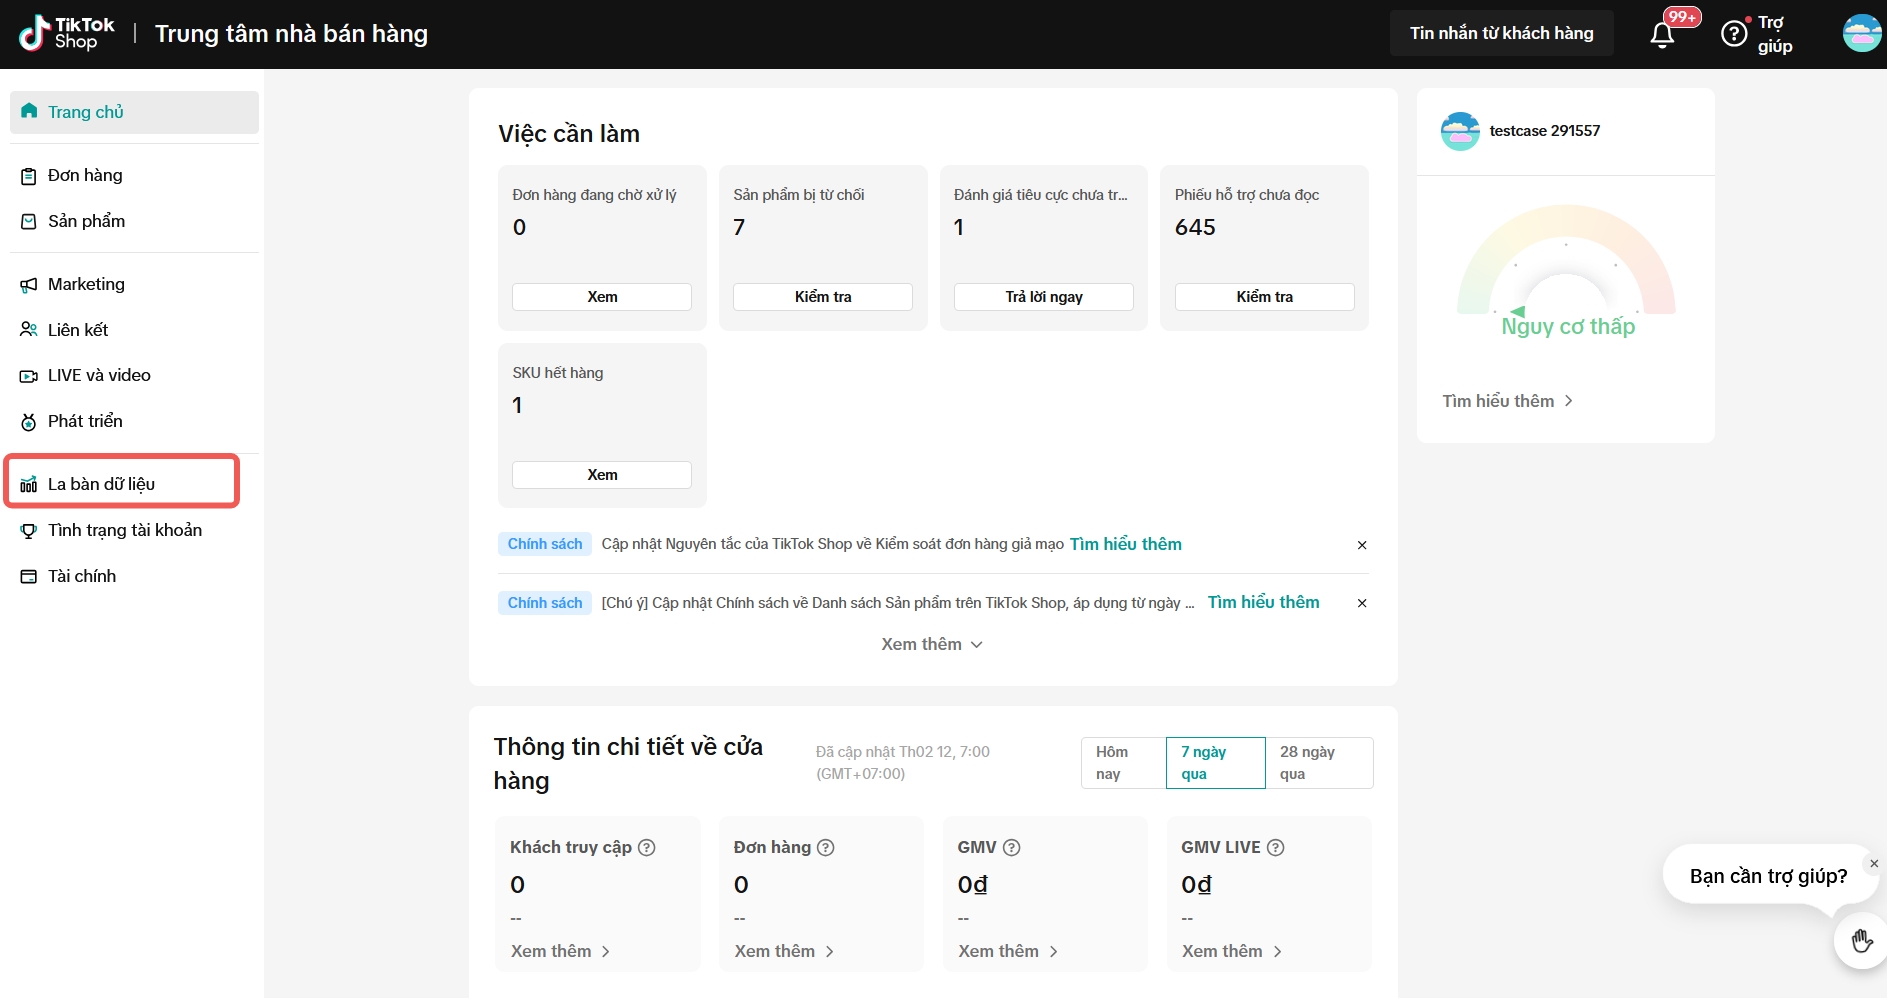This screenshot has height=998, width=1887.
Task: Click the info icon next to GMV LIVE
Action: [x=1276, y=848]
